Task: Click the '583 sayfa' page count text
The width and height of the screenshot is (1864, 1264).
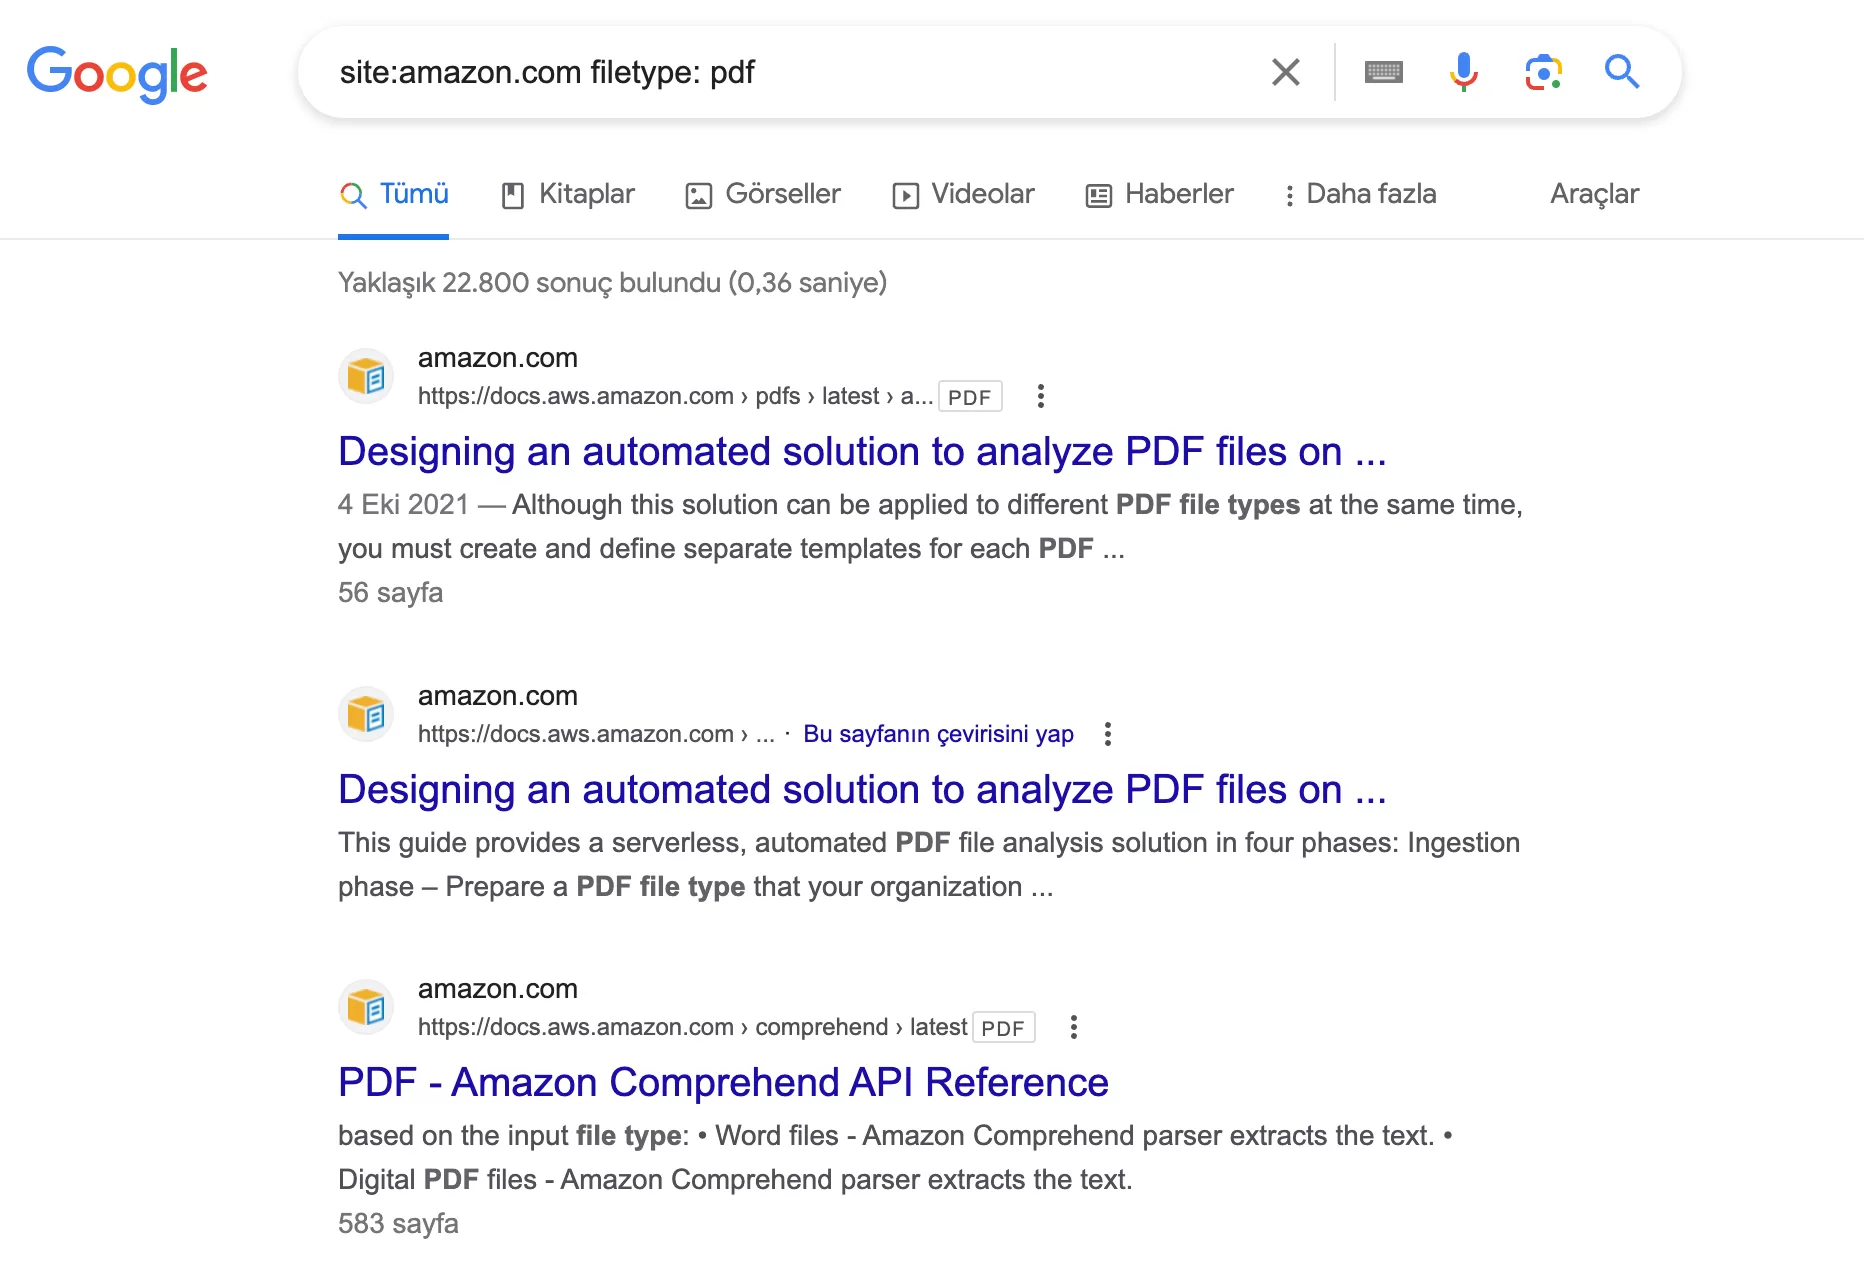Action: pos(398,1224)
